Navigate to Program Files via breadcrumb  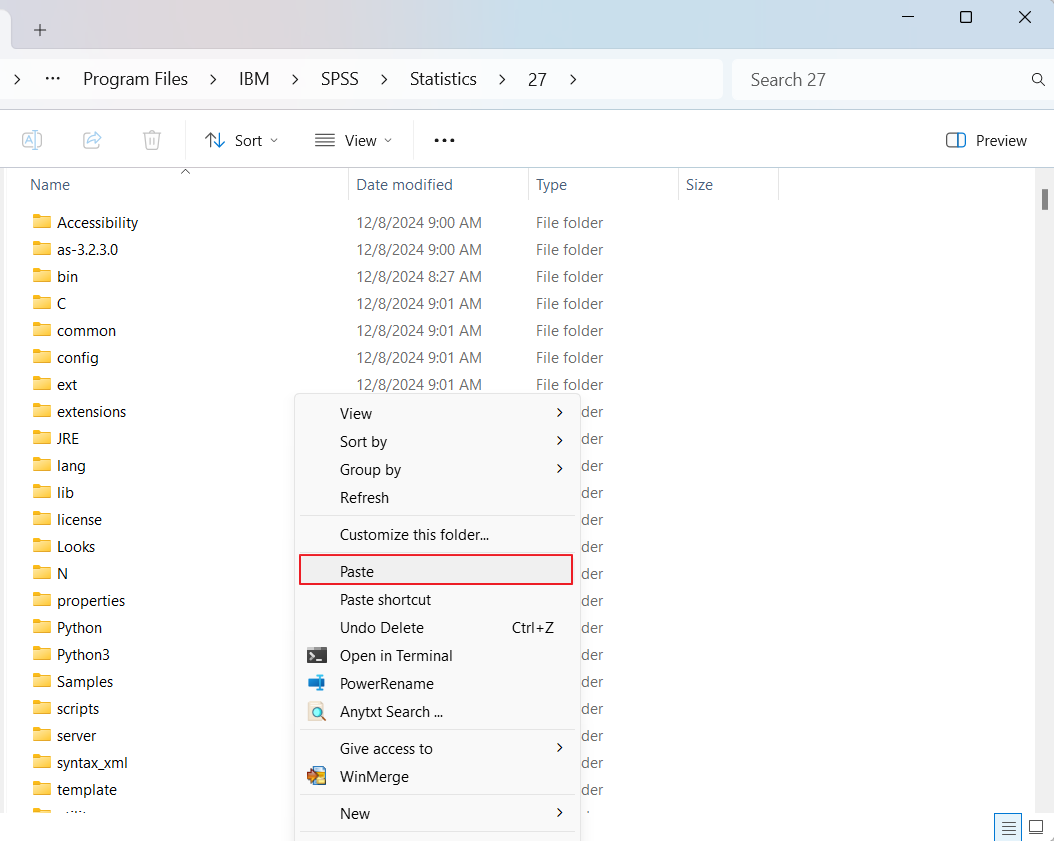pos(136,78)
